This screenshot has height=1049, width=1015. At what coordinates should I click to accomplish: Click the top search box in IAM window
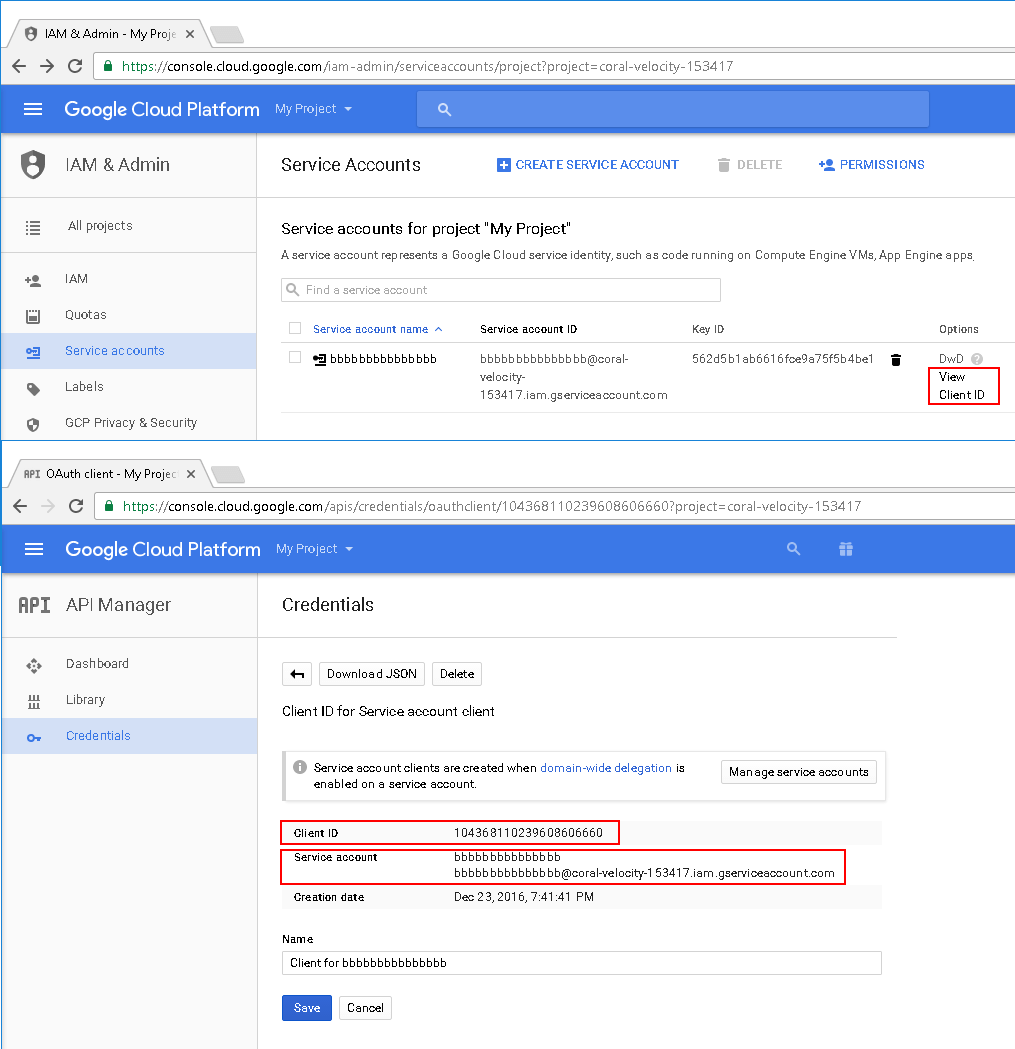[672, 109]
